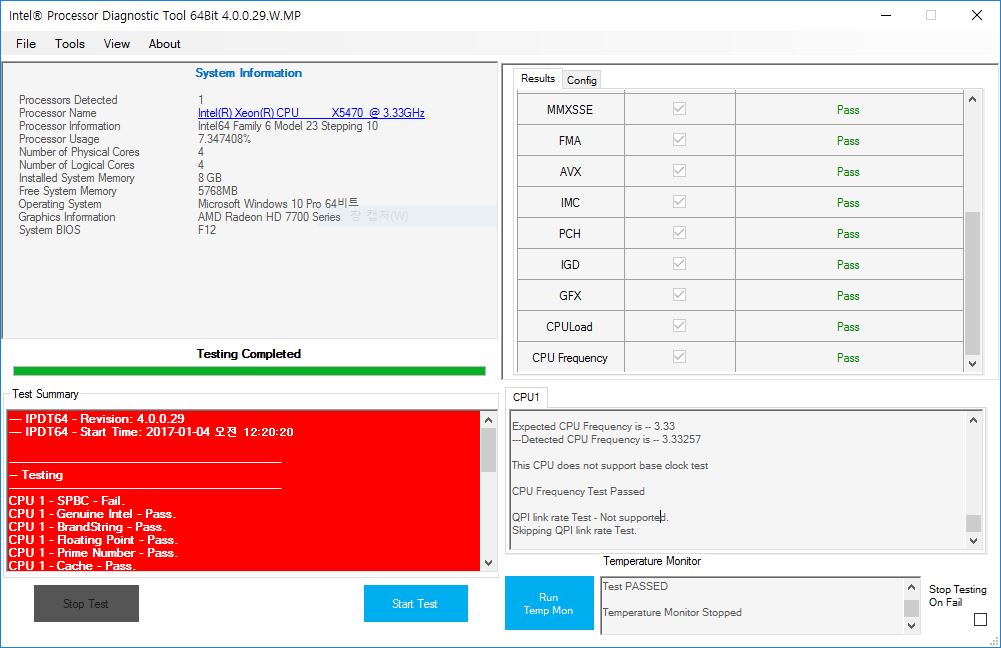
Task: Click Pass result in the MMXSSE row
Action: tap(848, 110)
